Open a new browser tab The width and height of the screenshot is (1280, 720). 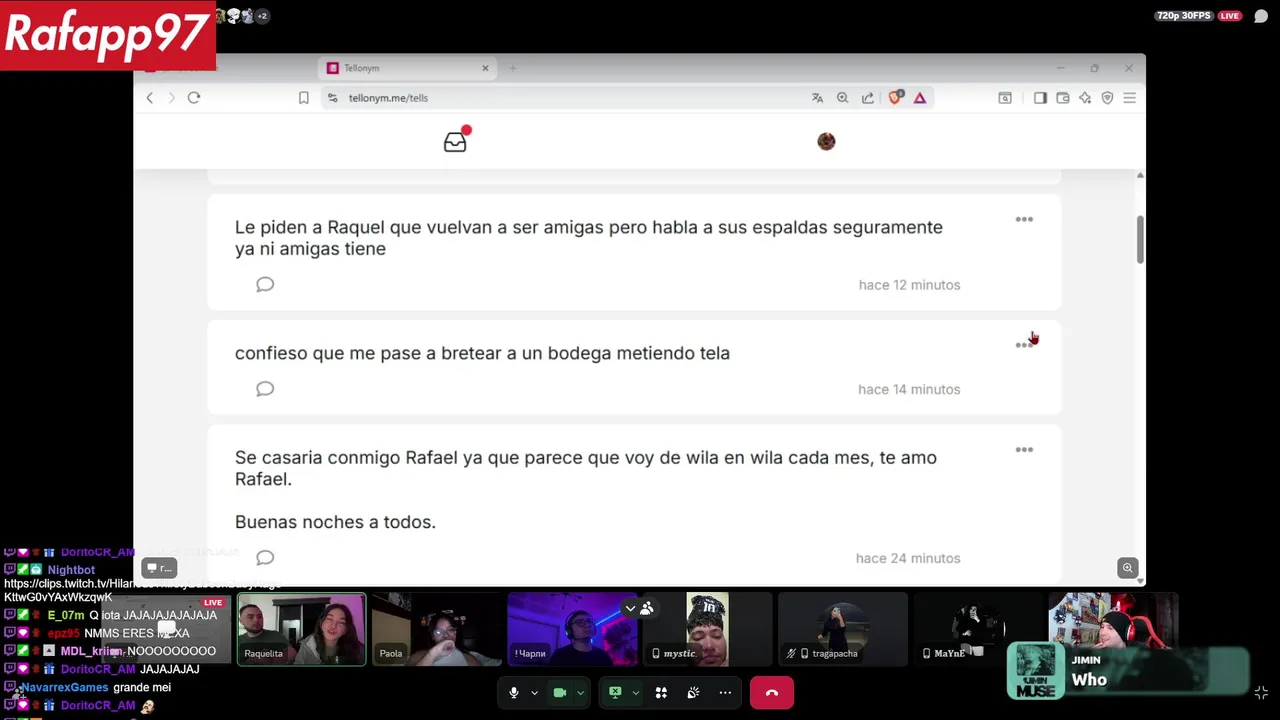pos(513,68)
